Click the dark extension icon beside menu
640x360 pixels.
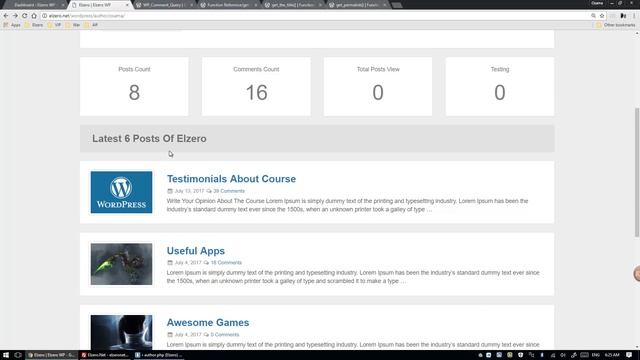(623, 16)
